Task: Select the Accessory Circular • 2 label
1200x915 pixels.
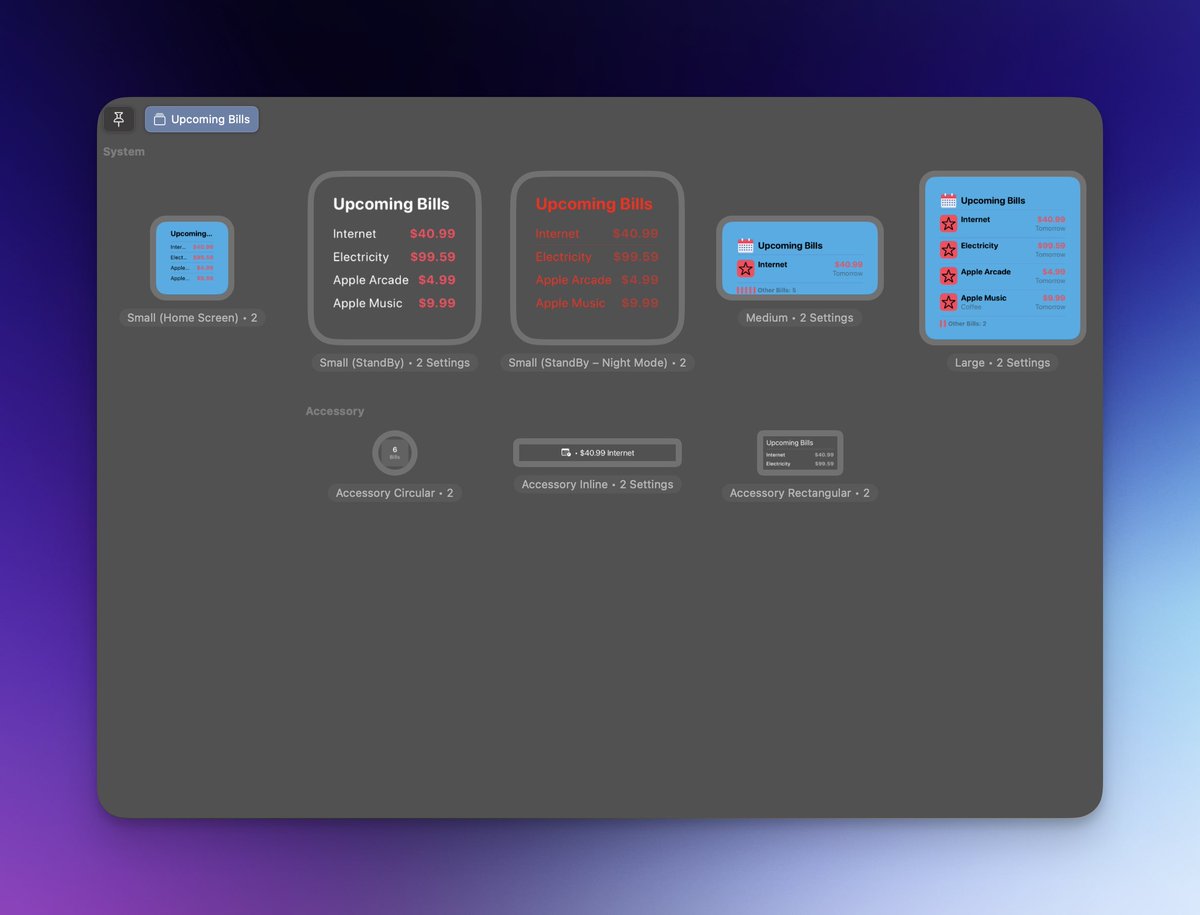Action: (x=395, y=493)
